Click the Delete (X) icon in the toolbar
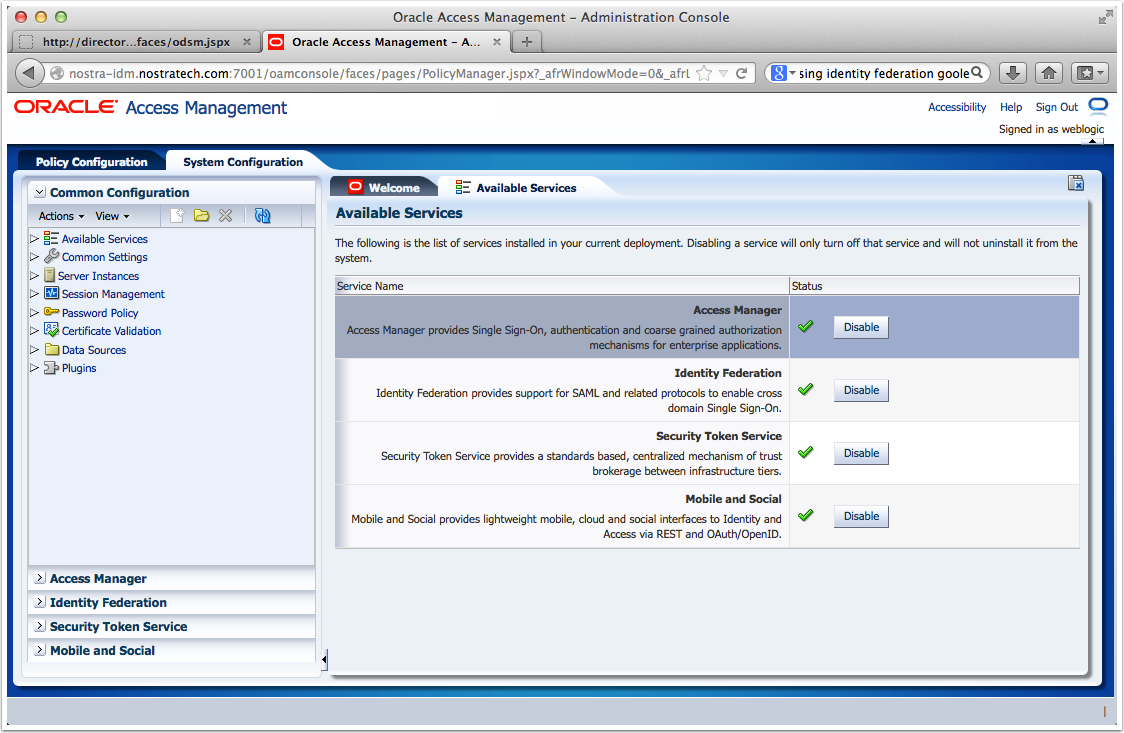Screen dimensions: 1124x733 pos(224,215)
